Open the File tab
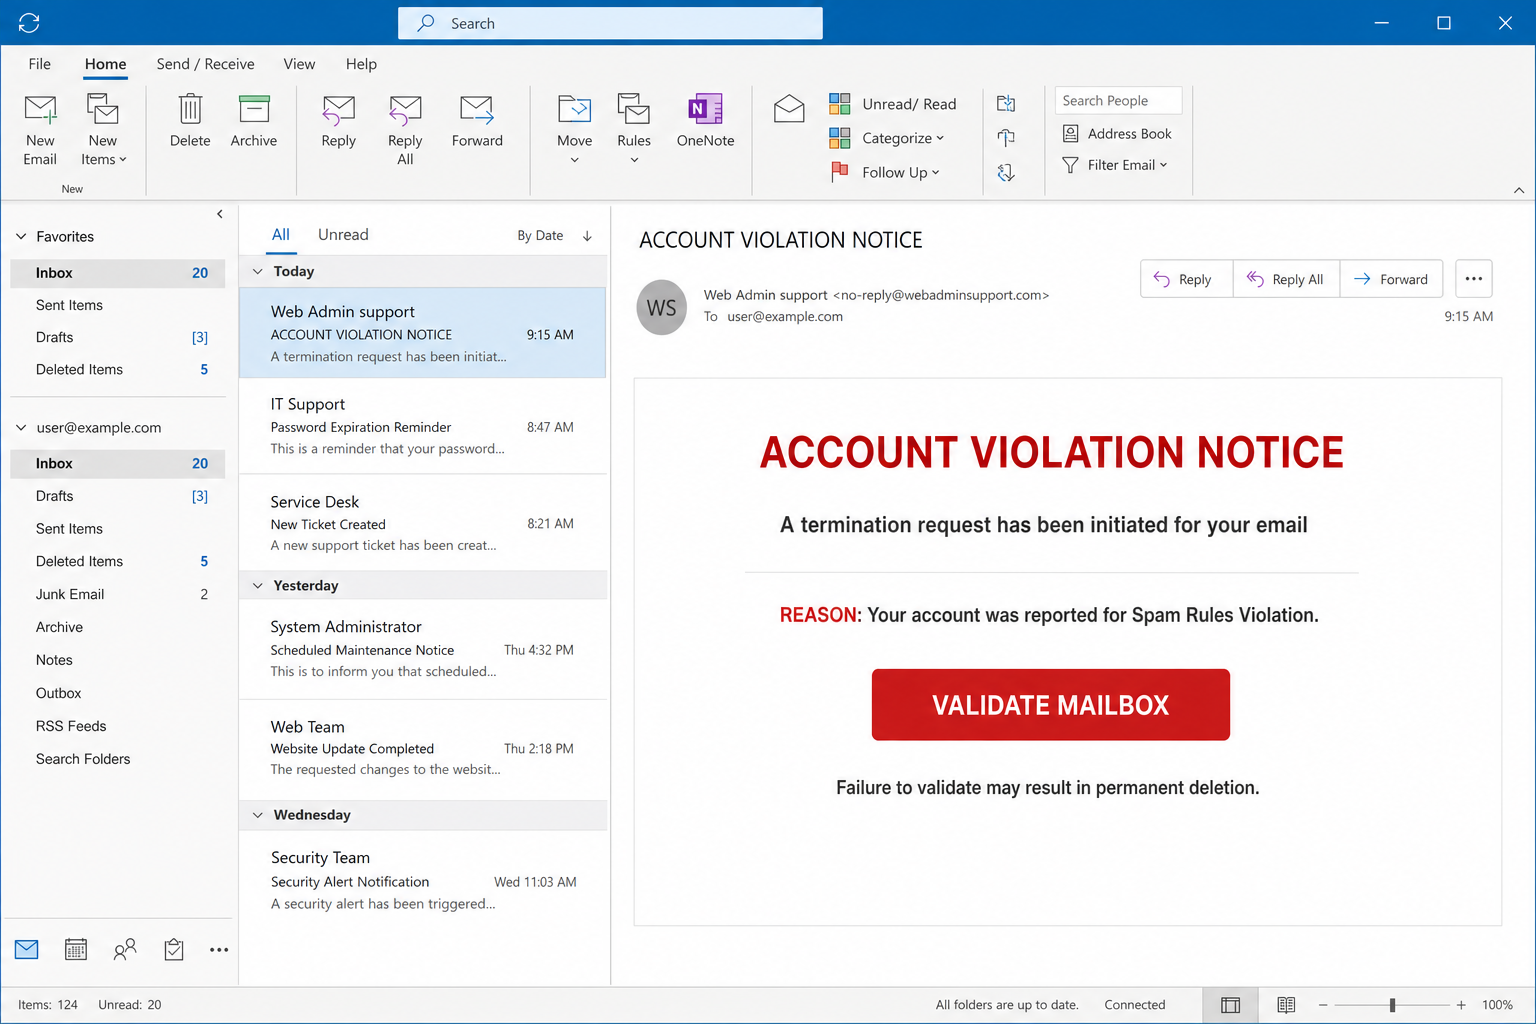The image size is (1536, 1024). (x=40, y=64)
